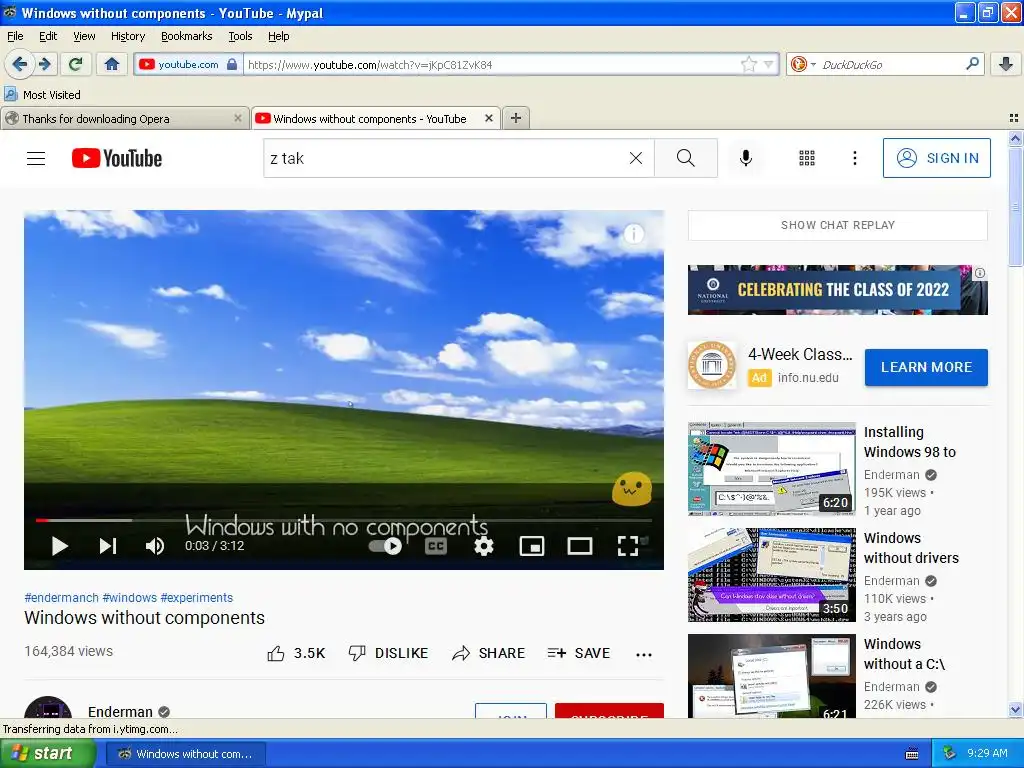
Task: Open a new browser tab
Action: click(x=516, y=118)
